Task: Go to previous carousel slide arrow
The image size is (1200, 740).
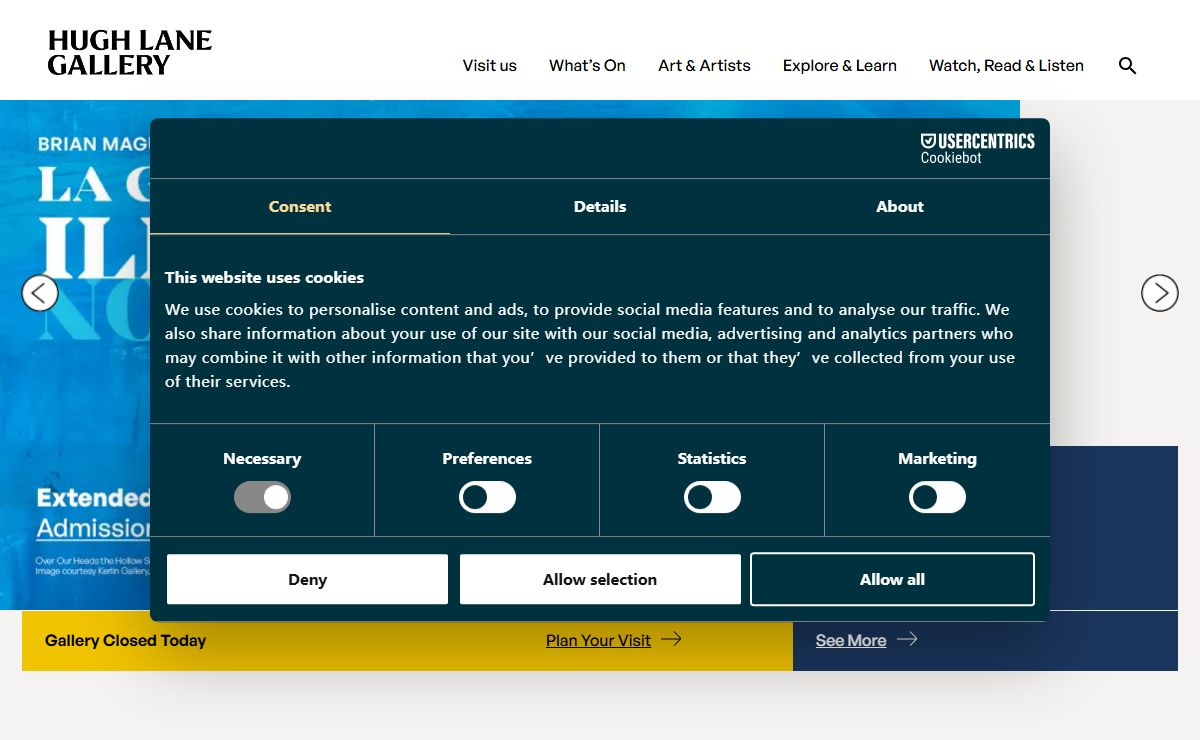Action: (40, 293)
